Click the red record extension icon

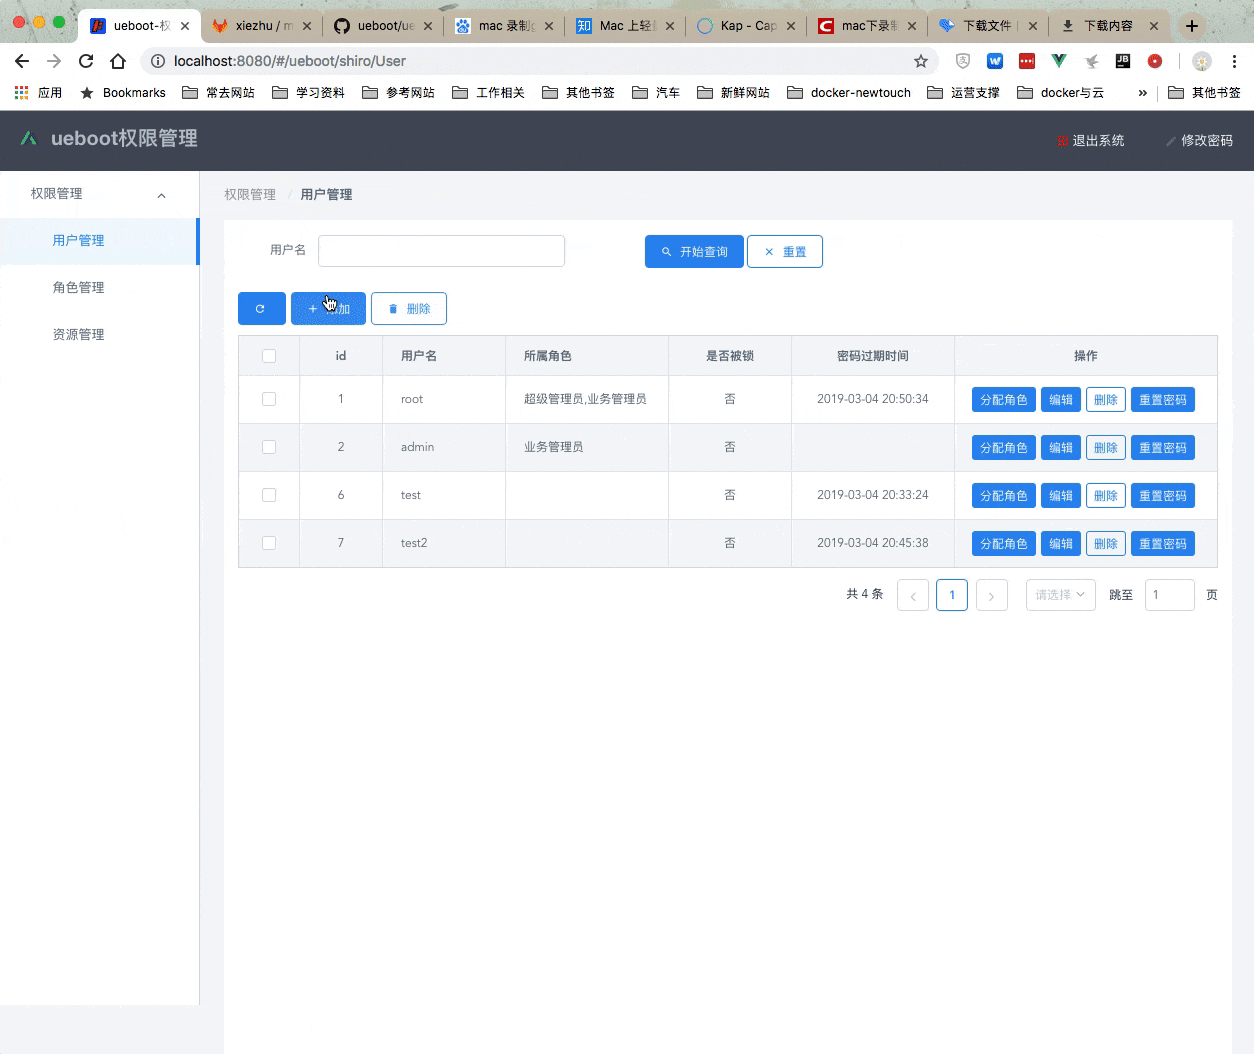pyautogui.click(x=1155, y=61)
